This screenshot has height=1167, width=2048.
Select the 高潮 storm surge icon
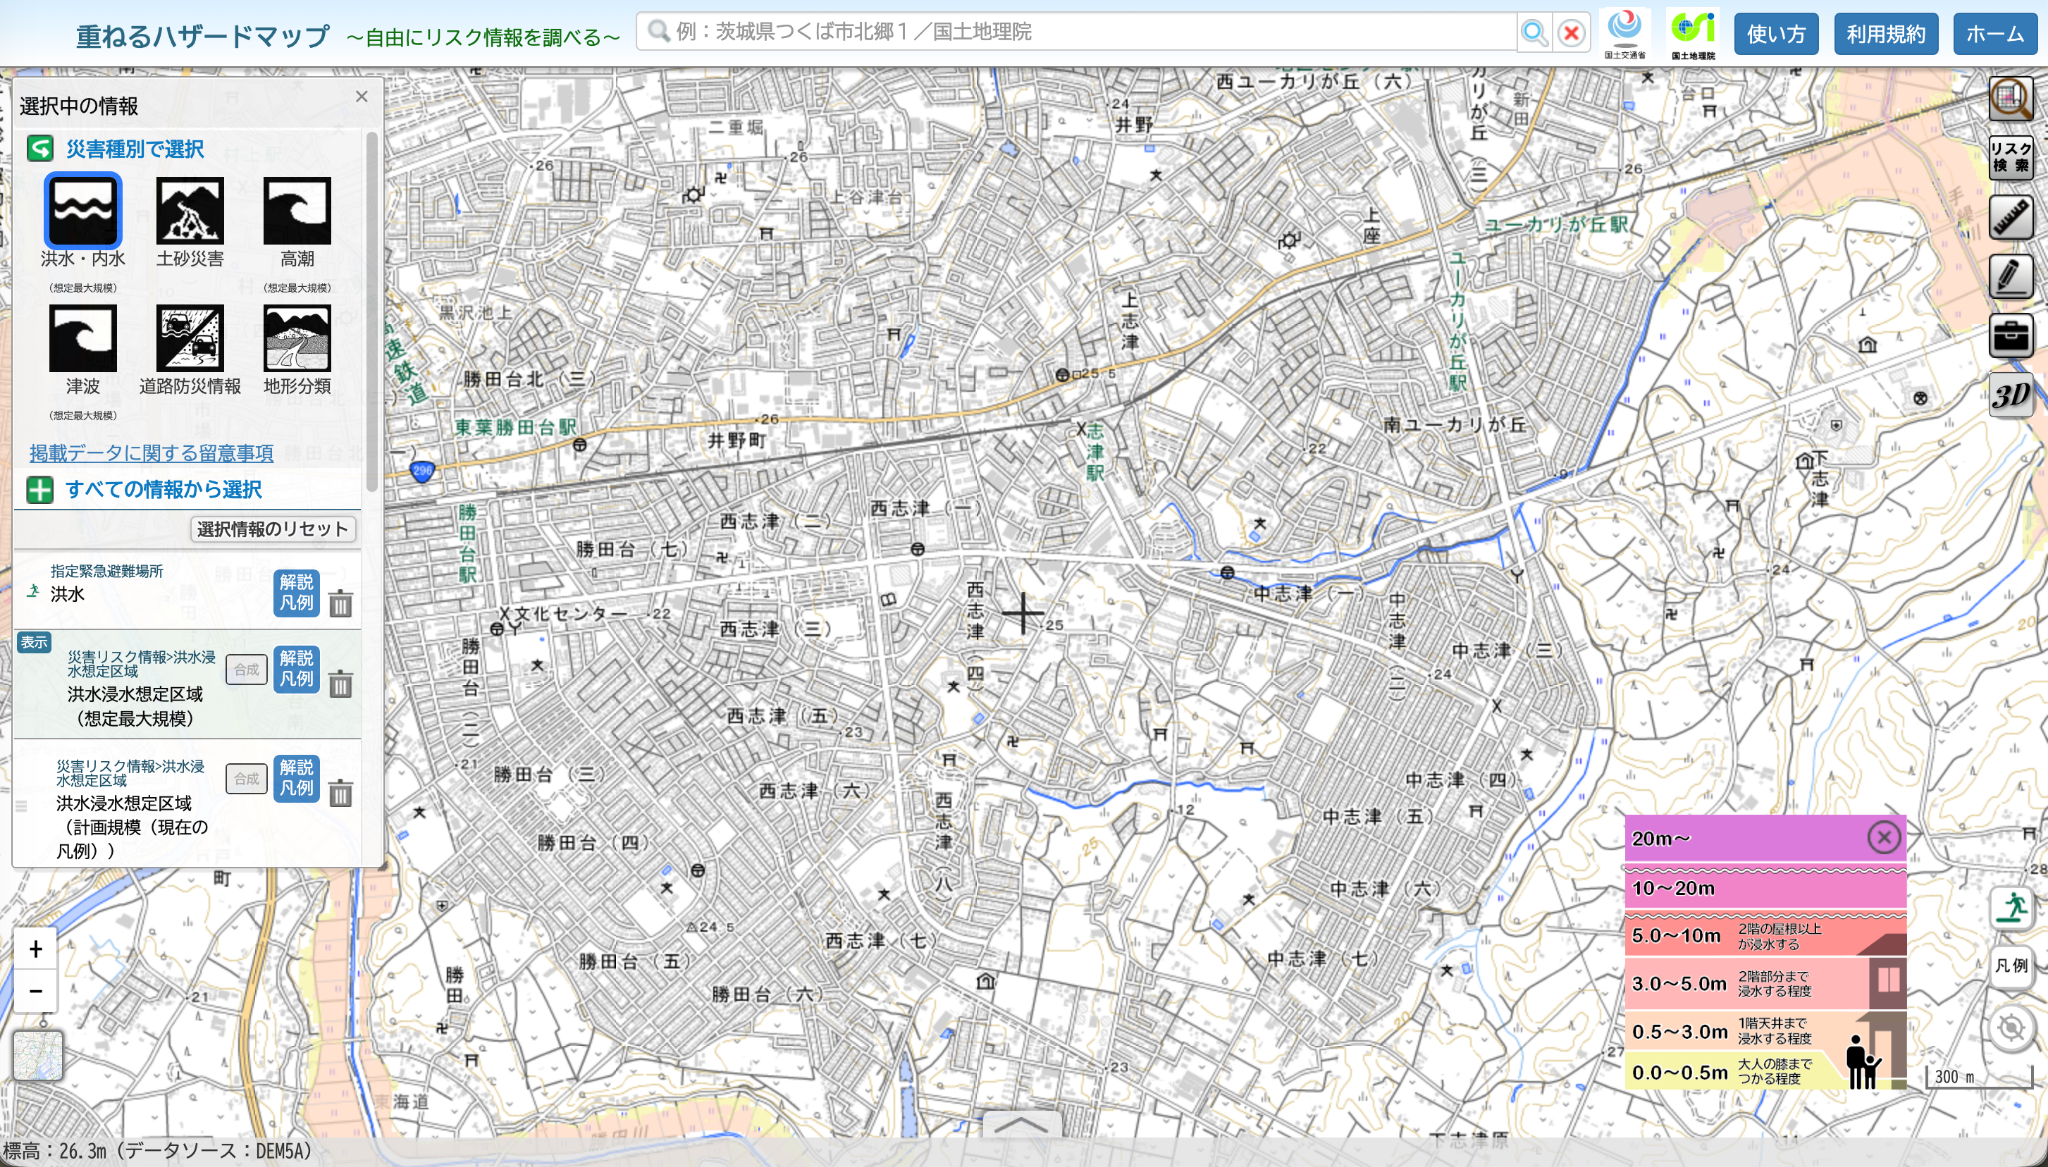297,211
